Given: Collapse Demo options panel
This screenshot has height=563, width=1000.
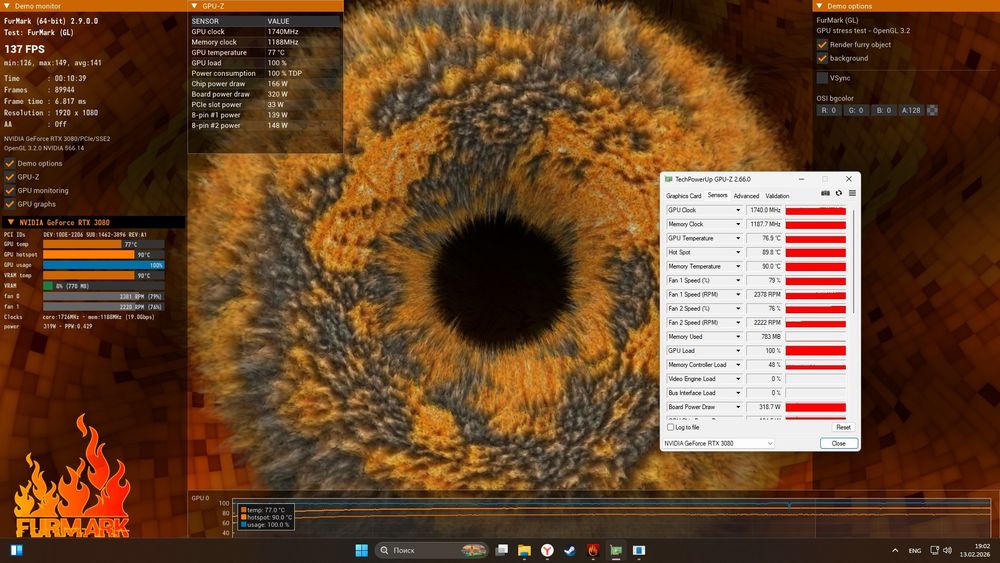Looking at the screenshot, I should click(x=820, y=6).
